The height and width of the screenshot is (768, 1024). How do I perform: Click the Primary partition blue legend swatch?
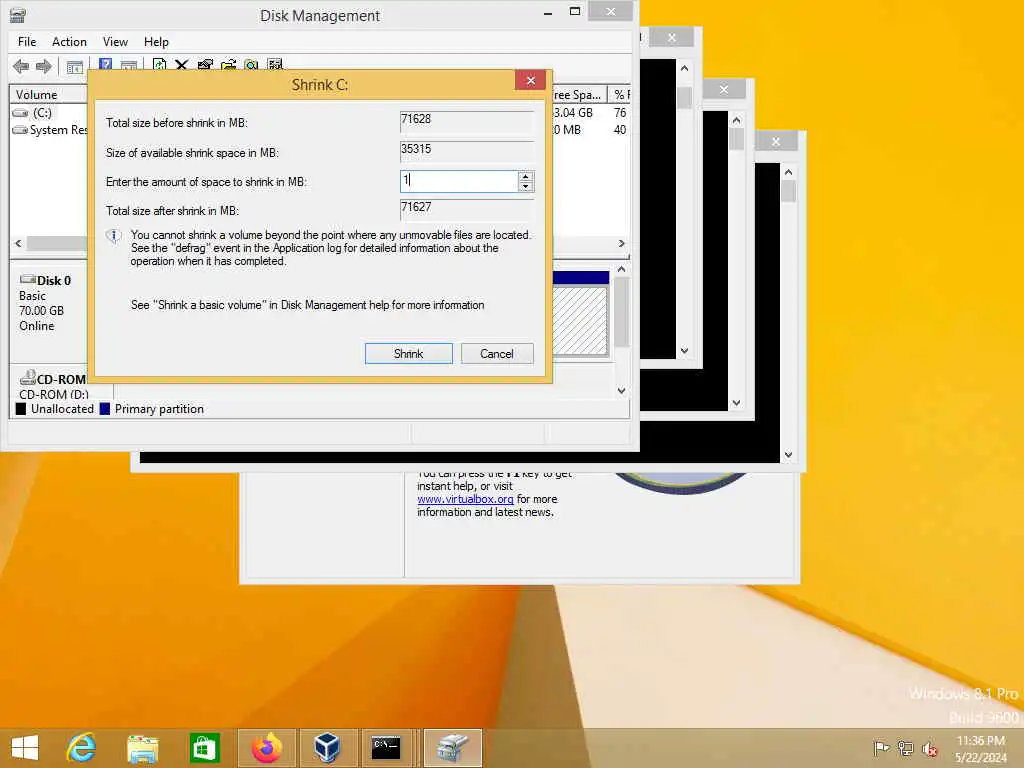104,409
